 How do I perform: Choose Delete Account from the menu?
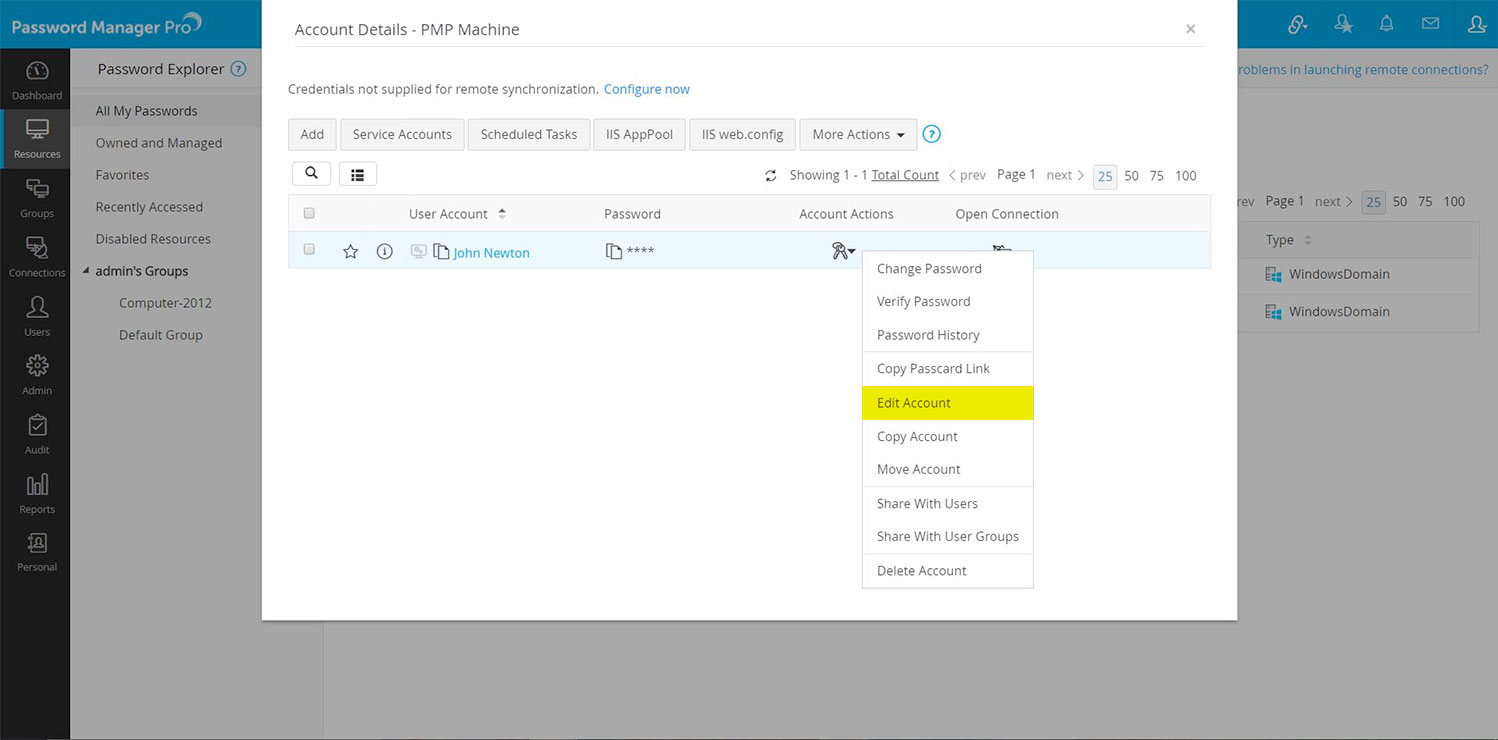point(921,570)
